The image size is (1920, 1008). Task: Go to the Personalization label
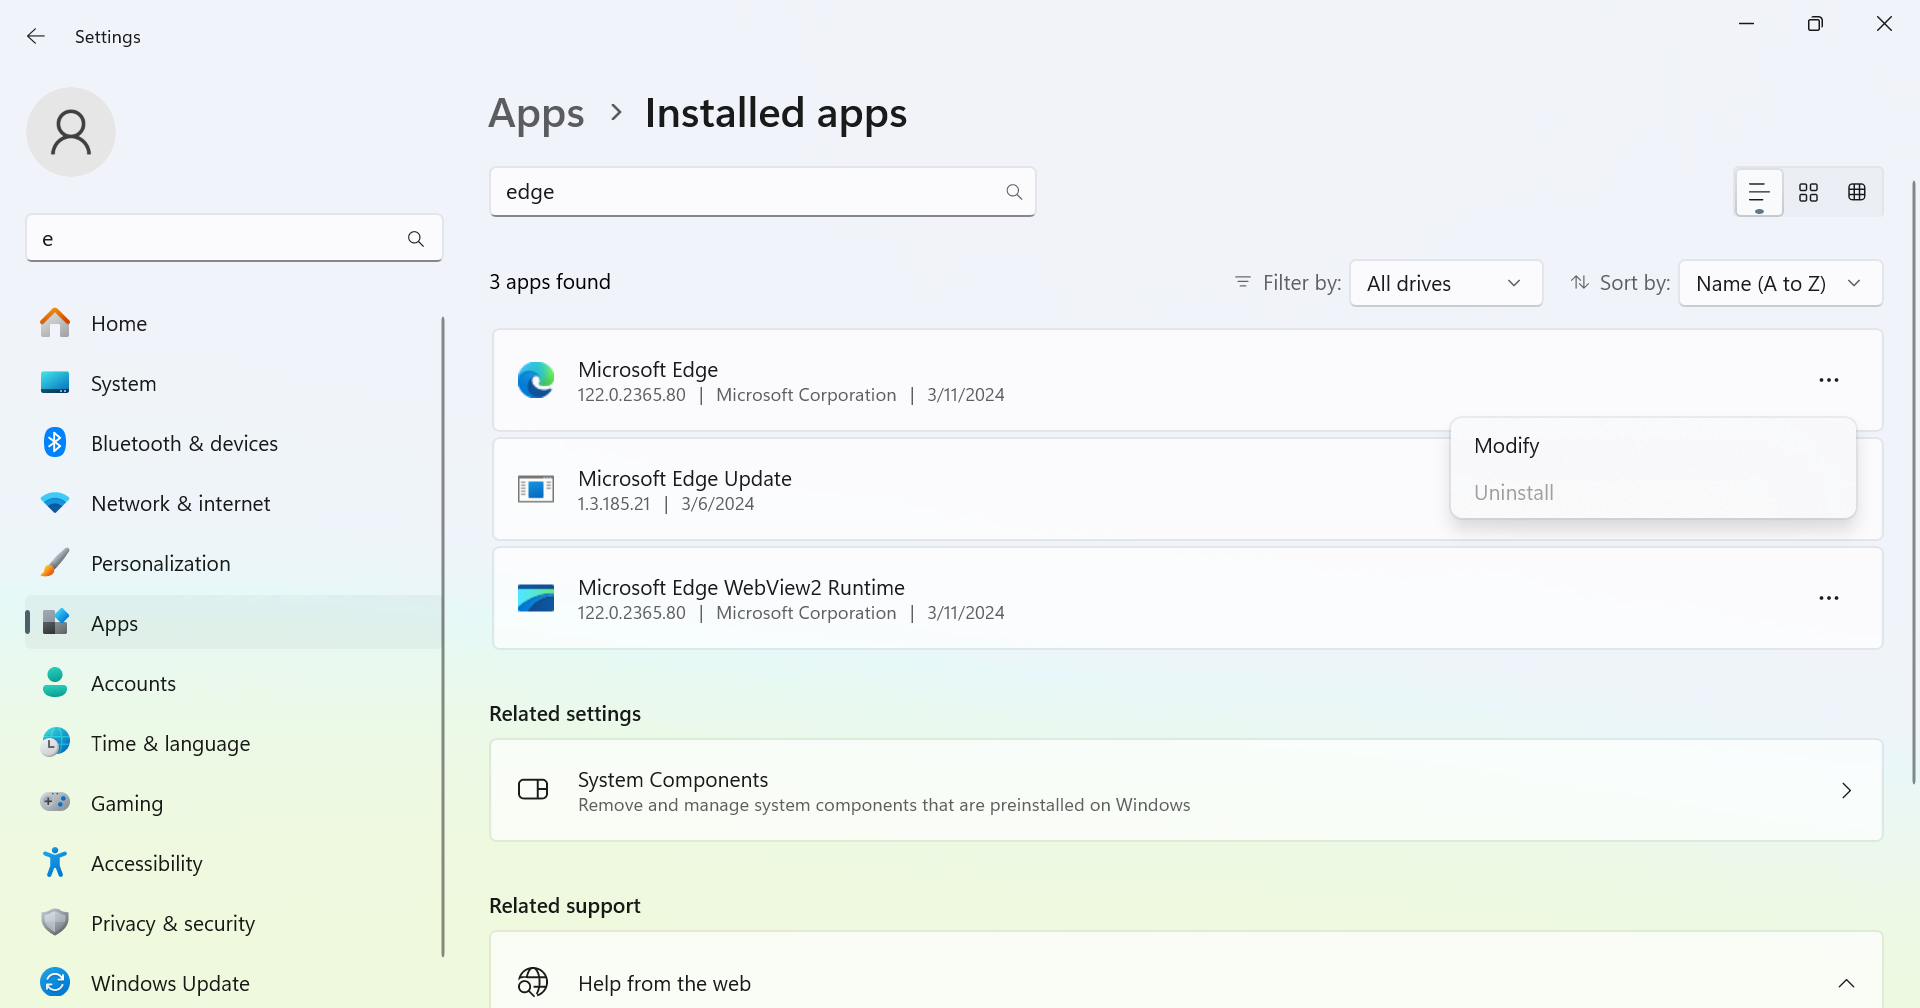click(160, 564)
